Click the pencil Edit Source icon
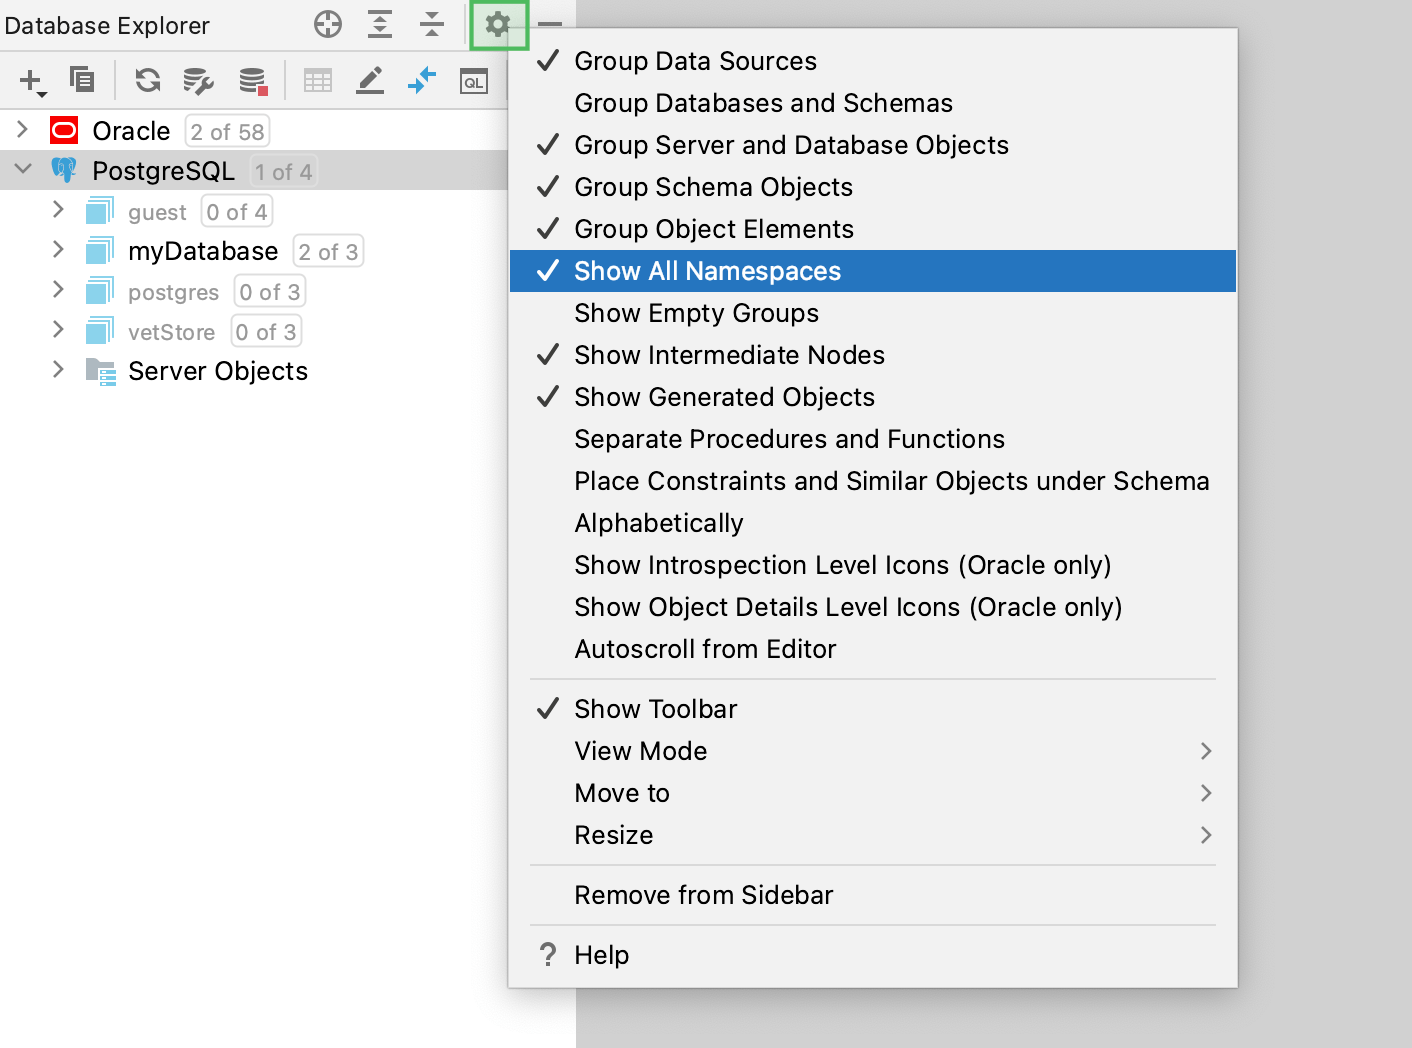The height and width of the screenshot is (1048, 1412). (370, 81)
